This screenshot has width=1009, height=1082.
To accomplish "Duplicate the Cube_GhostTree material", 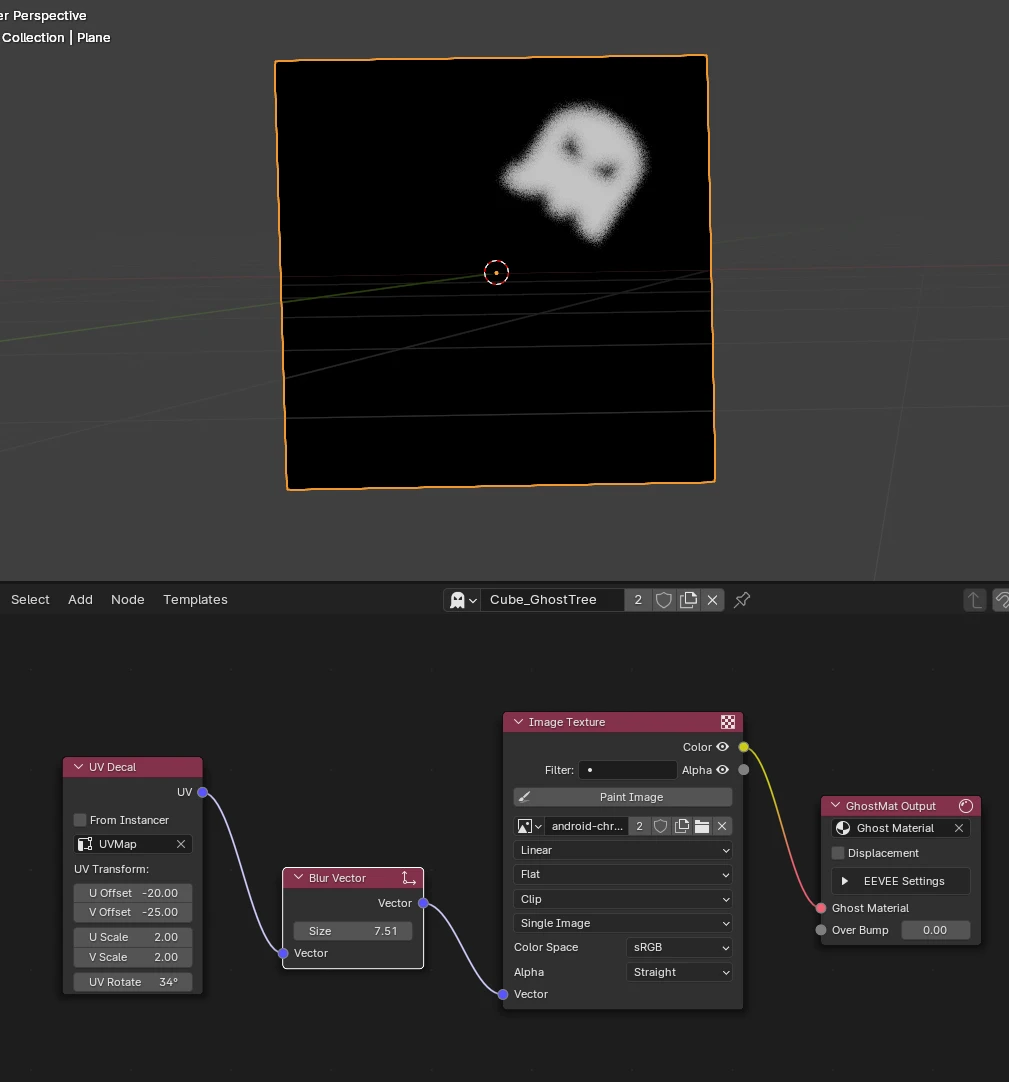I will point(688,600).
